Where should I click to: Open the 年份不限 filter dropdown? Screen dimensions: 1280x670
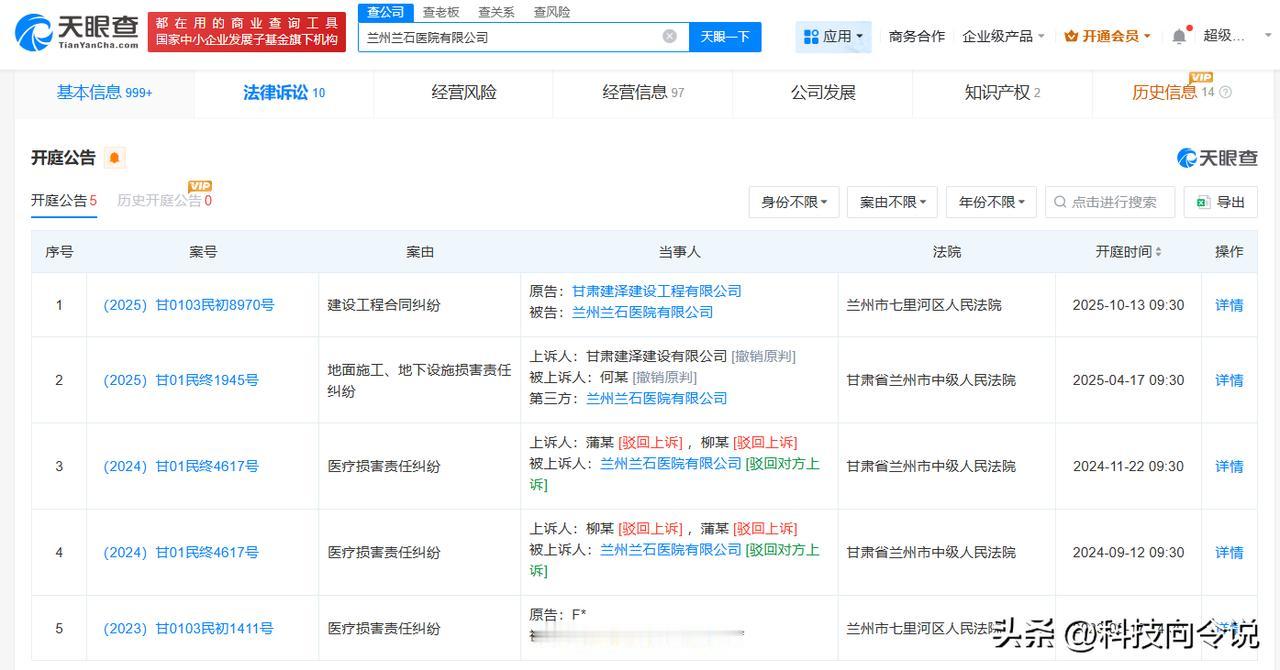tap(991, 202)
